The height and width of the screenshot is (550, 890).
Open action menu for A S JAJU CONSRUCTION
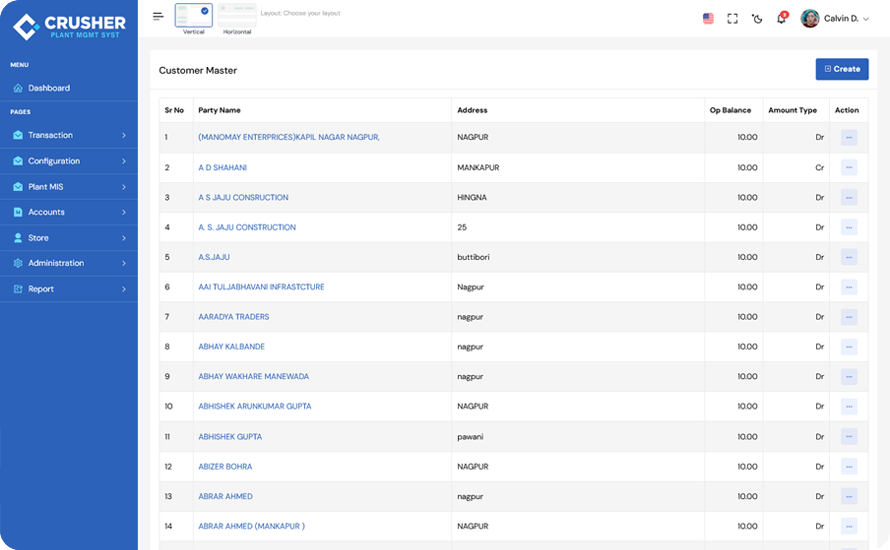click(x=849, y=198)
